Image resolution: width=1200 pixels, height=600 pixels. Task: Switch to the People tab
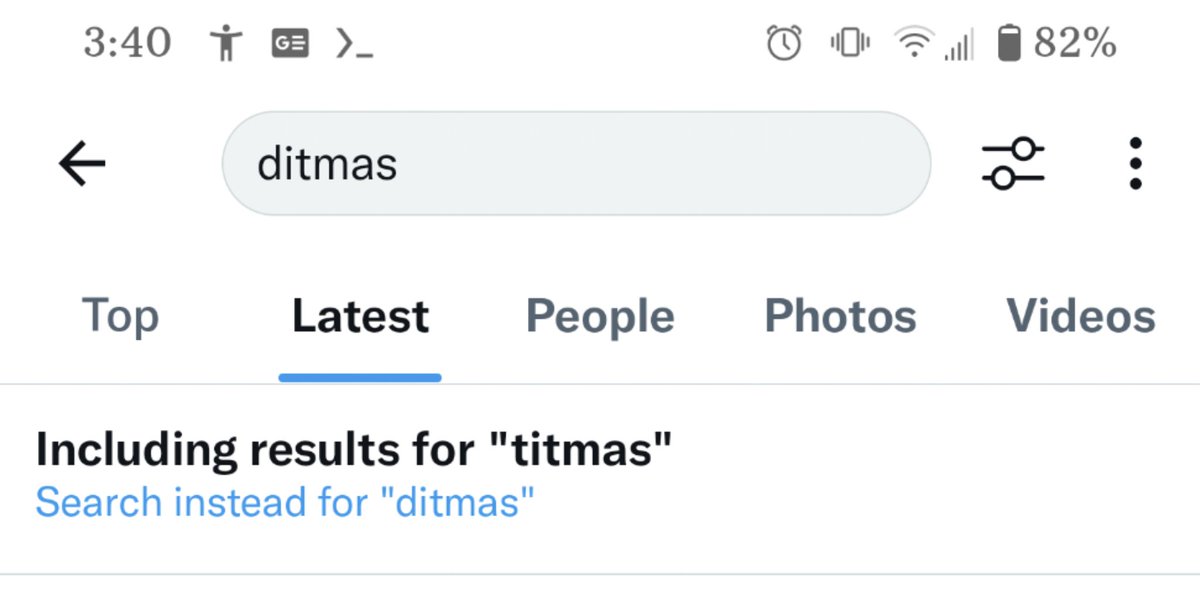click(x=600, y=316)
